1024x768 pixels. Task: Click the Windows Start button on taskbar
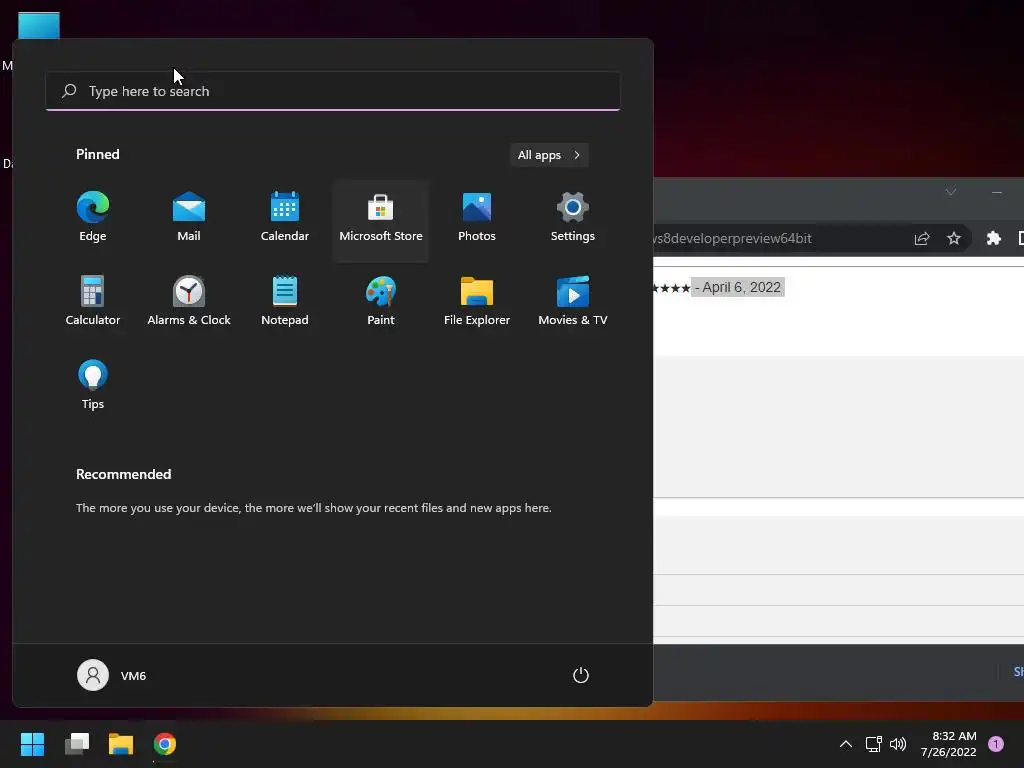click(32, 744)
